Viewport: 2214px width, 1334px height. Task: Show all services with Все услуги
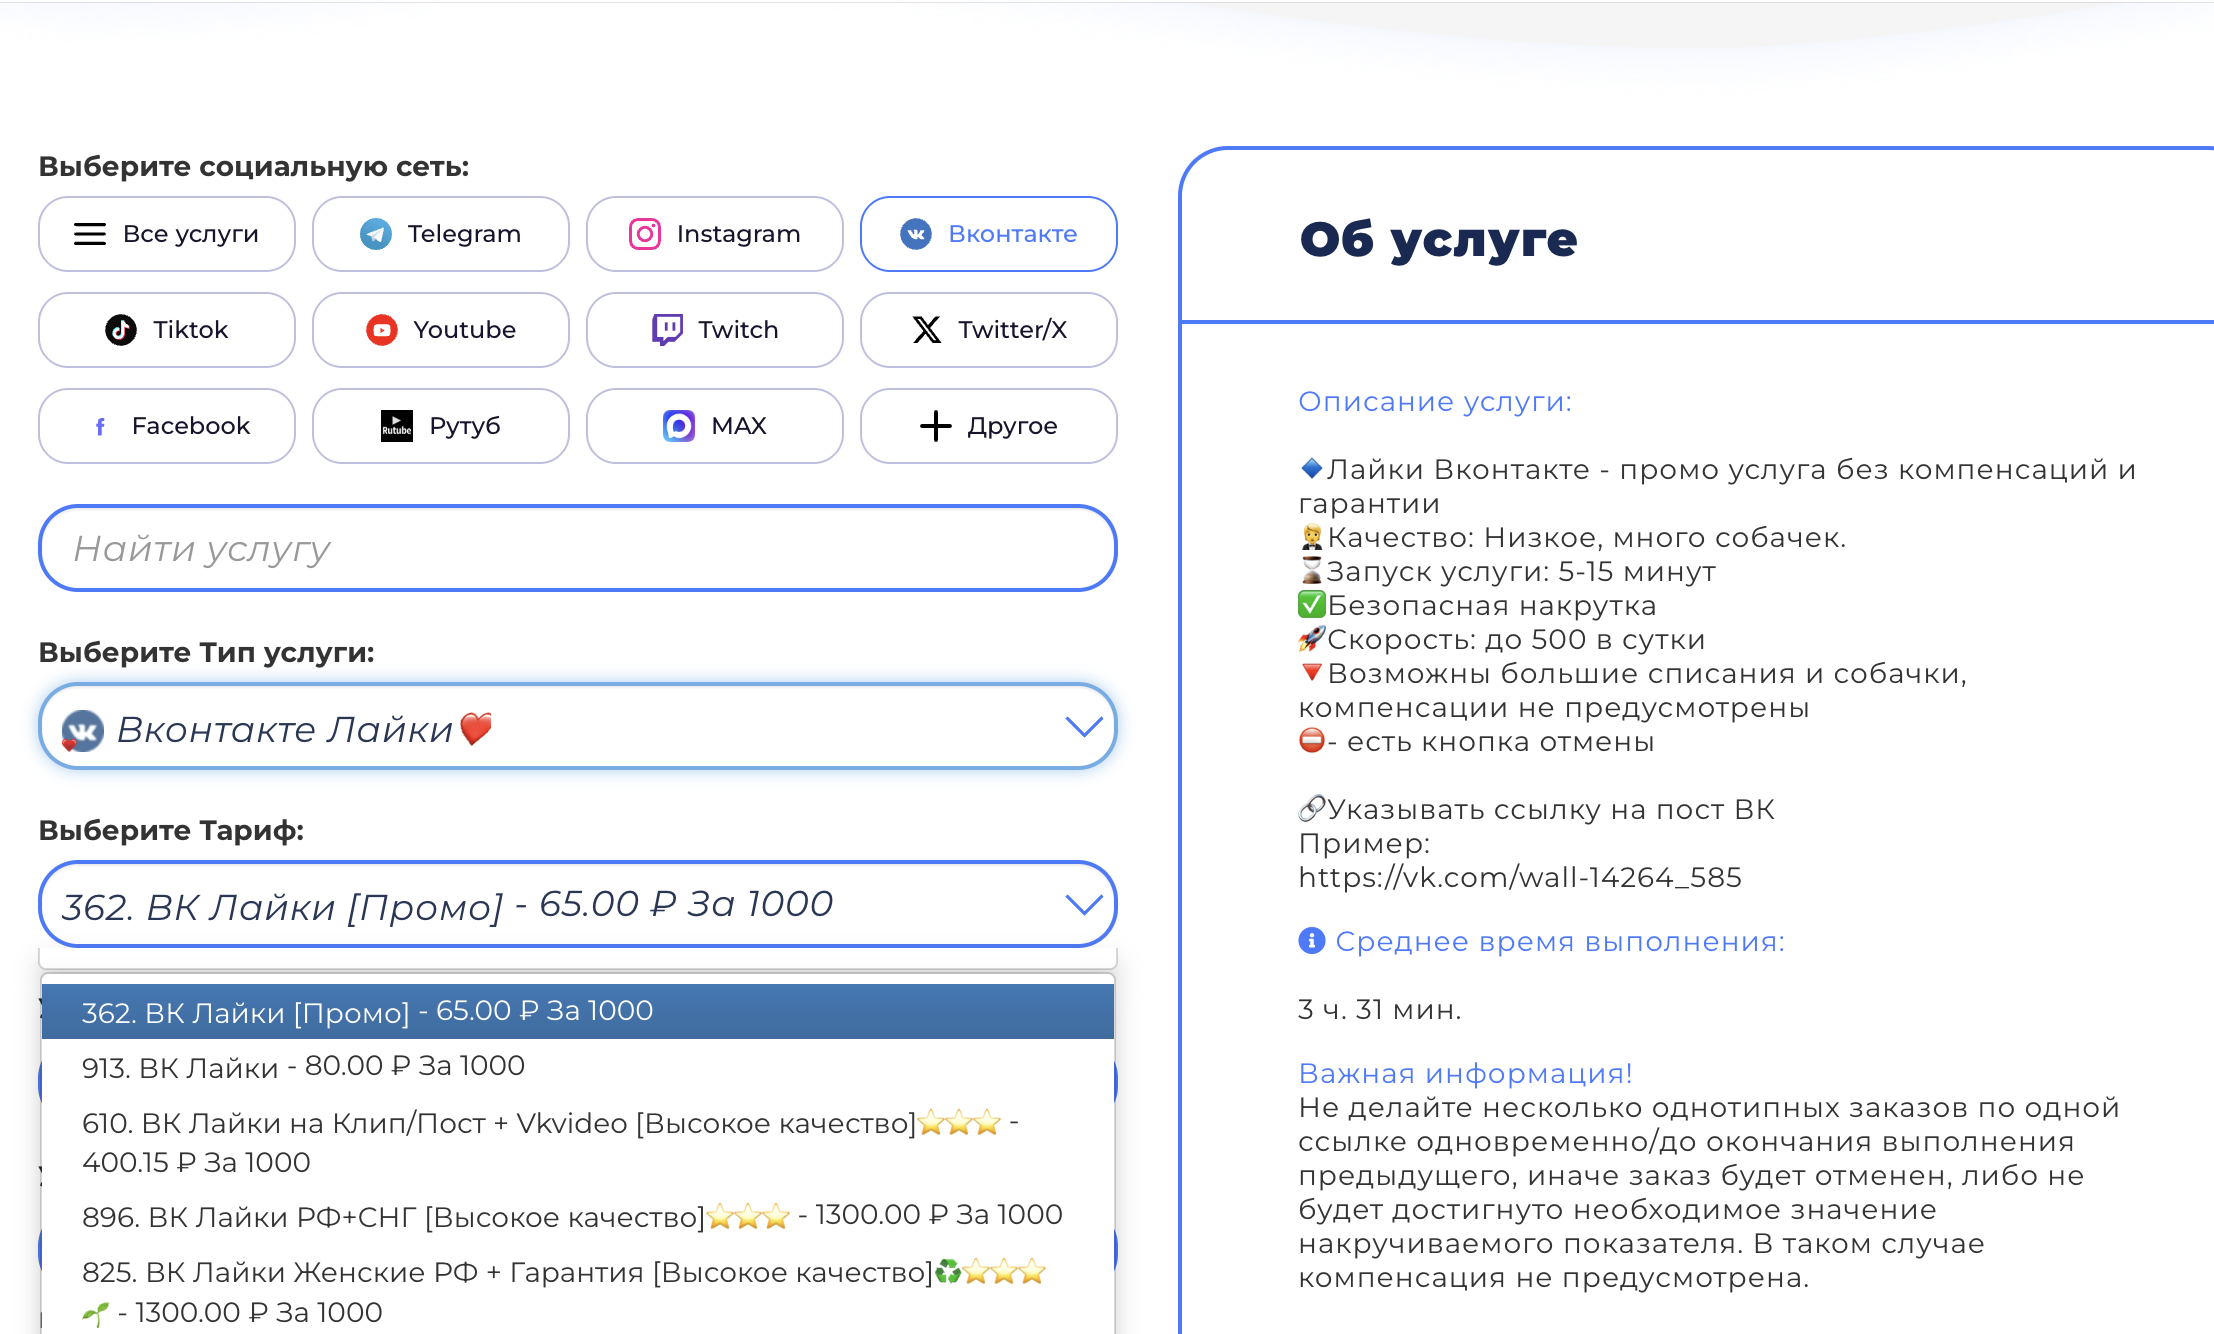pos(167,234)
